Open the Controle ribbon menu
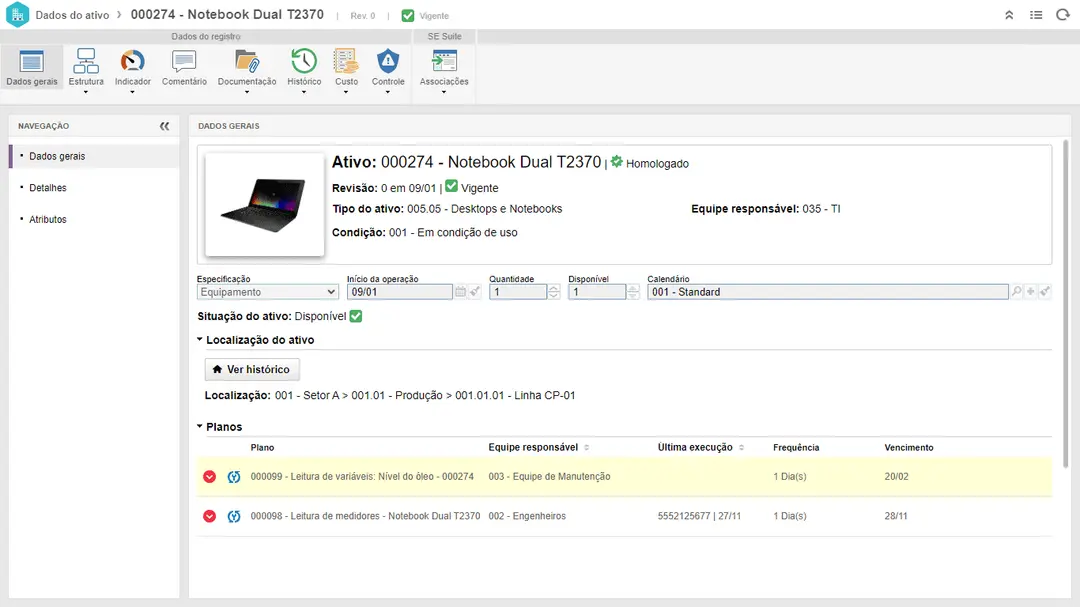Viewport: 1080px width, 607px height. [388, 70]
